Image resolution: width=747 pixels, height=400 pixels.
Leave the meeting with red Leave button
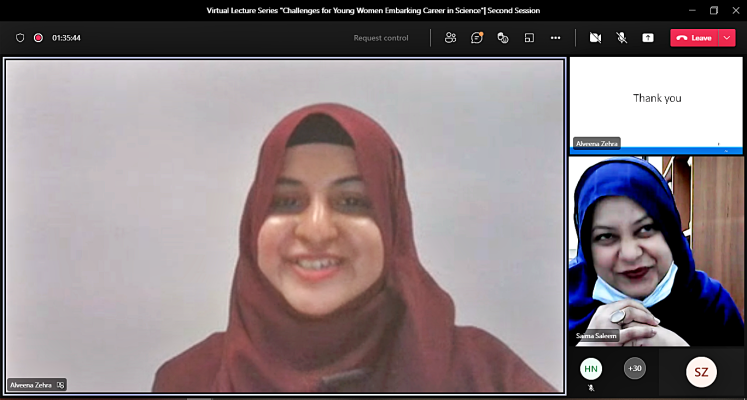coord(694,38)
